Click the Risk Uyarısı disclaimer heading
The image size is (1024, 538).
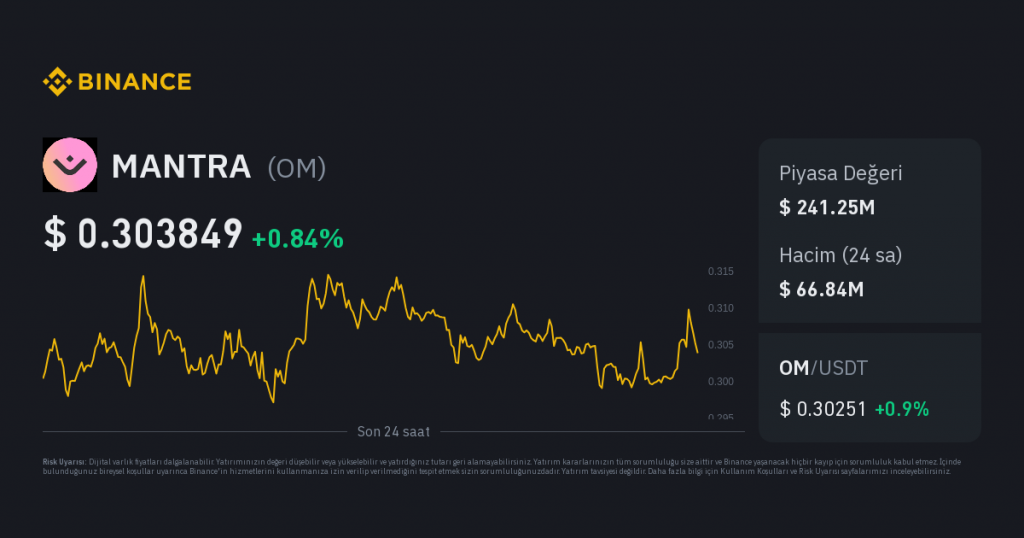tap(64, 462)
